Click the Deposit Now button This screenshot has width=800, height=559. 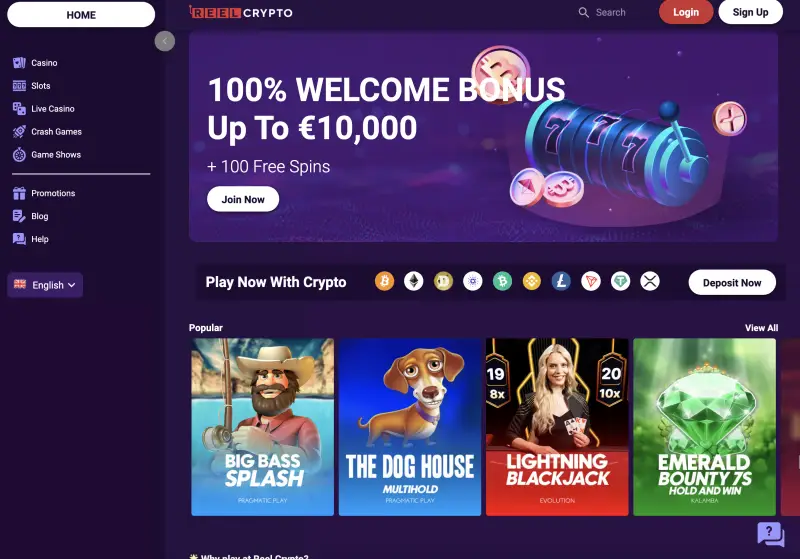732,283
